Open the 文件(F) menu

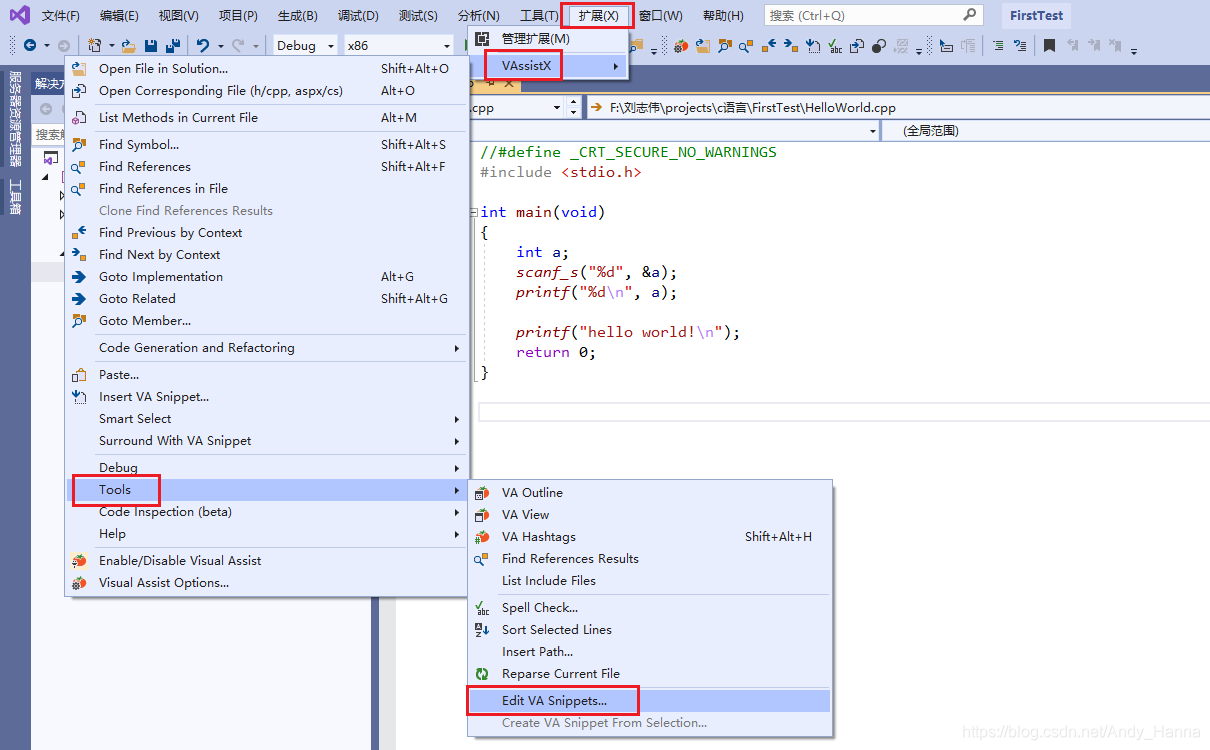point(61,16)
